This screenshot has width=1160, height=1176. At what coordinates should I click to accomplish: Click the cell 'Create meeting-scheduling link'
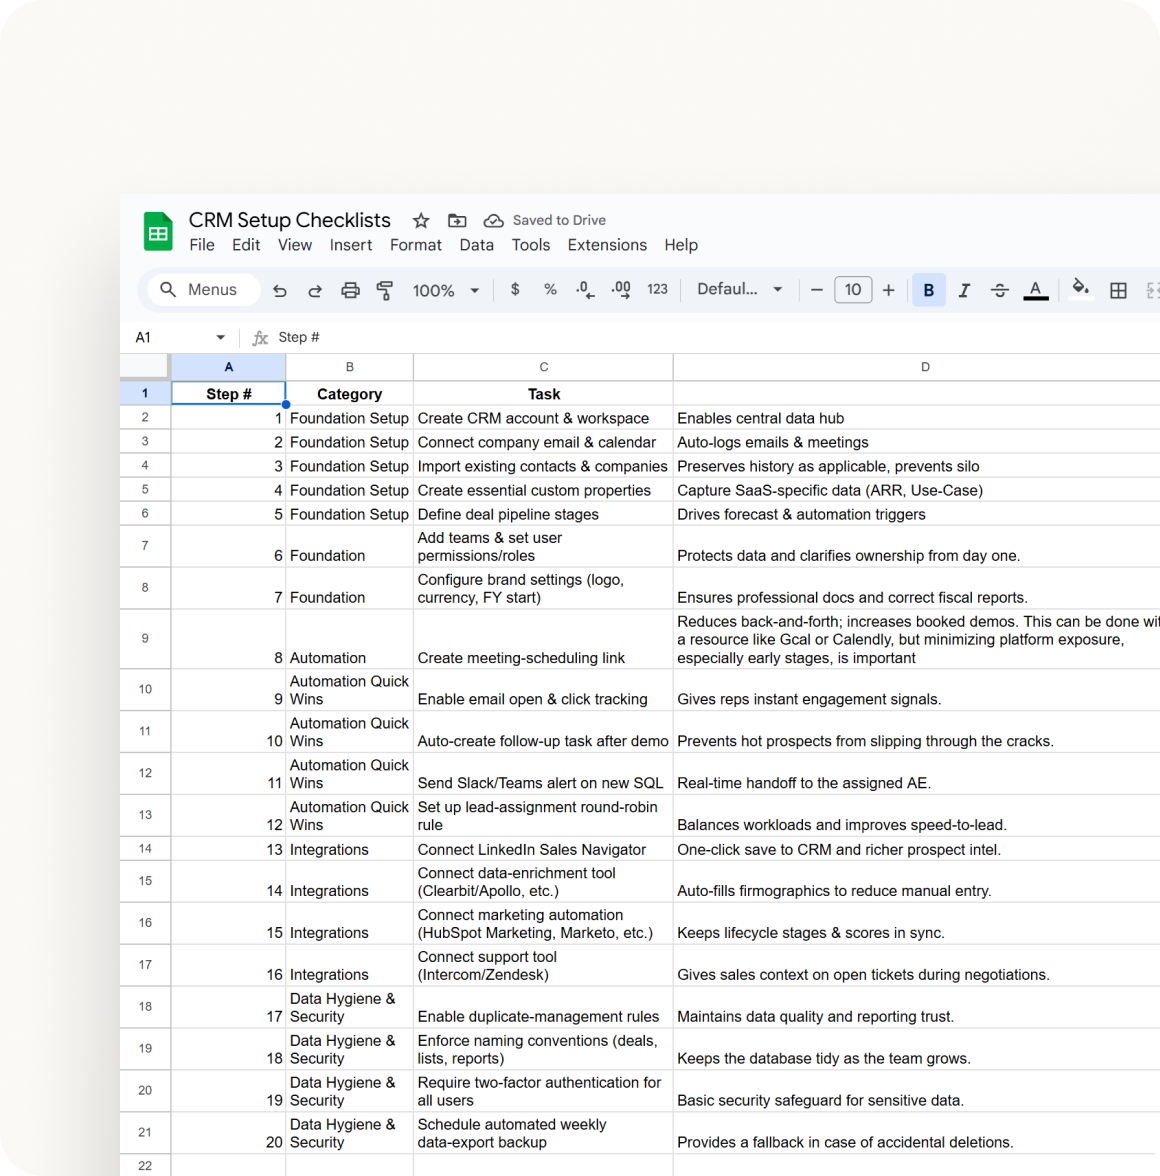(x=544, y=638)
